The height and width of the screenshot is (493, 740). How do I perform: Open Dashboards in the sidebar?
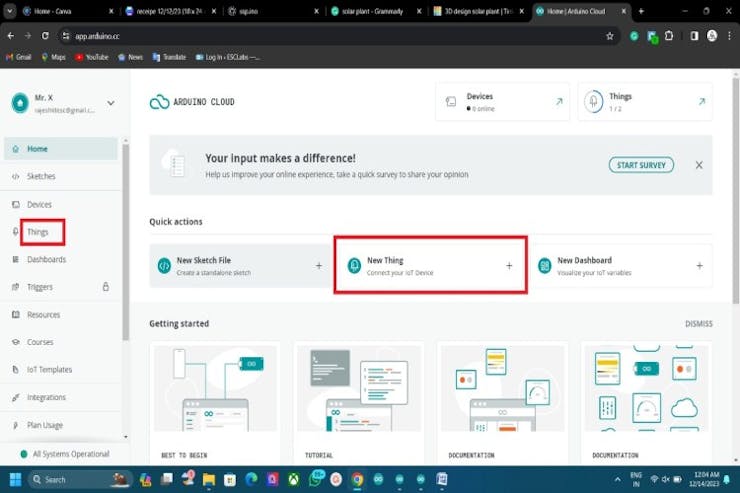click(46, 259)
